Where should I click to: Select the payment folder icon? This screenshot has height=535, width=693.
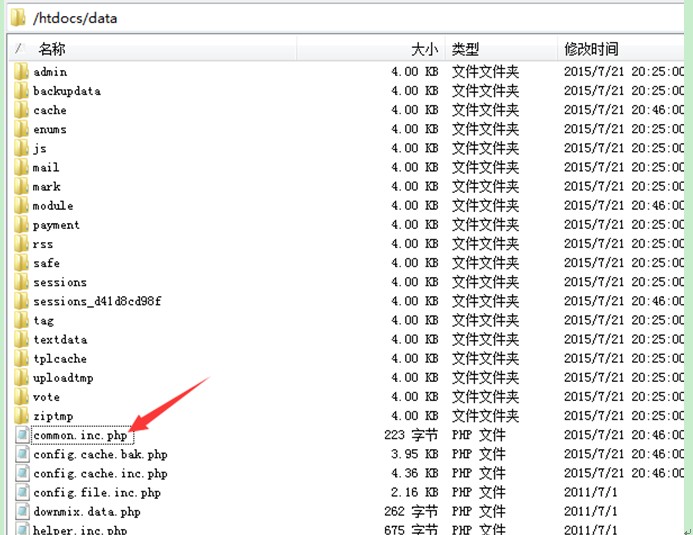pos(22,225)
